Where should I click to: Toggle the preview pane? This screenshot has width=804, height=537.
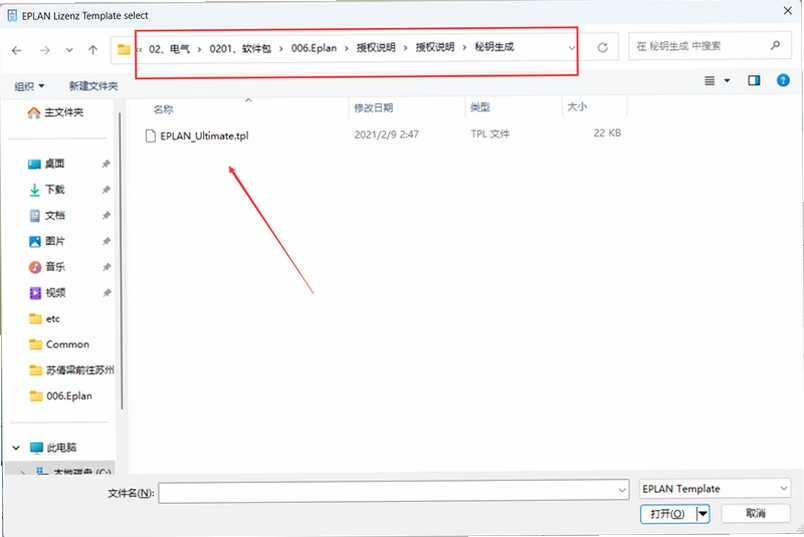tap(754, 80)
